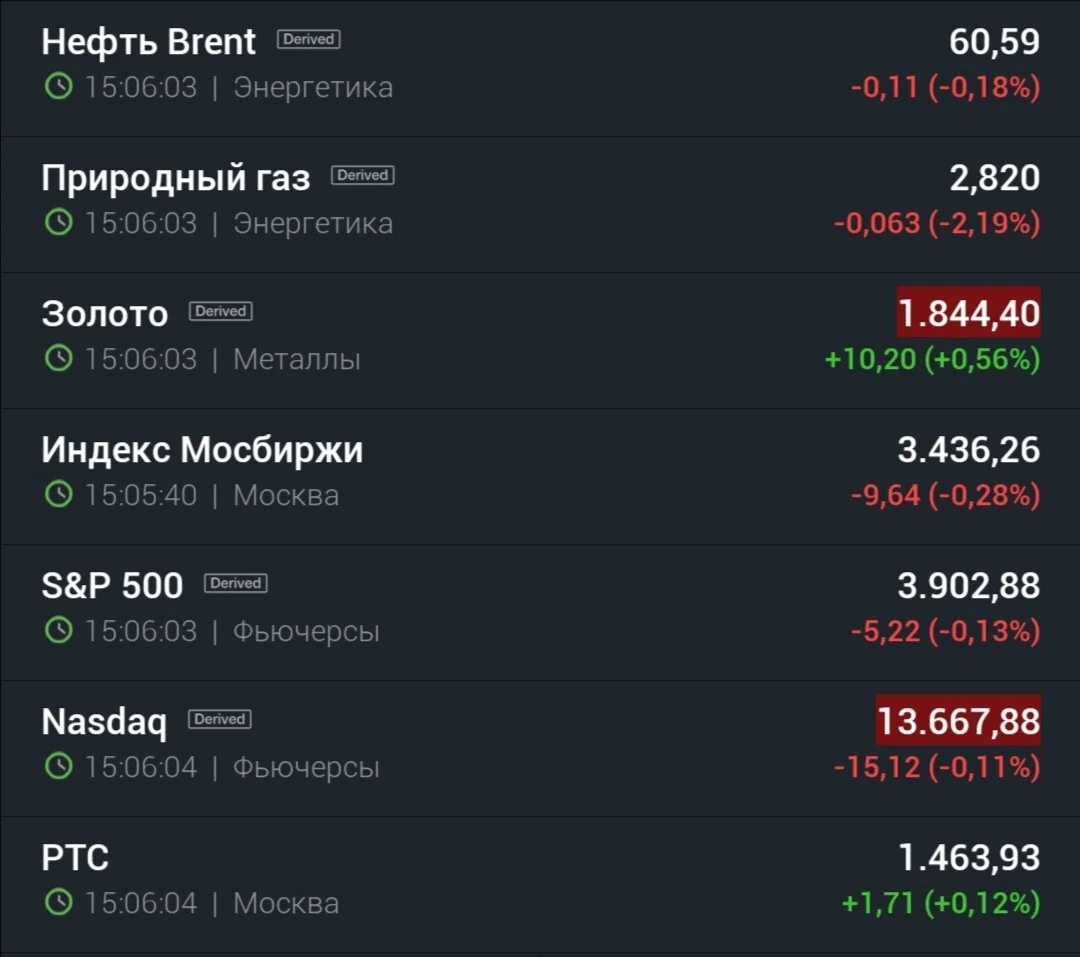Click the highlighted gold price 1.844,40

coord(968,312)
